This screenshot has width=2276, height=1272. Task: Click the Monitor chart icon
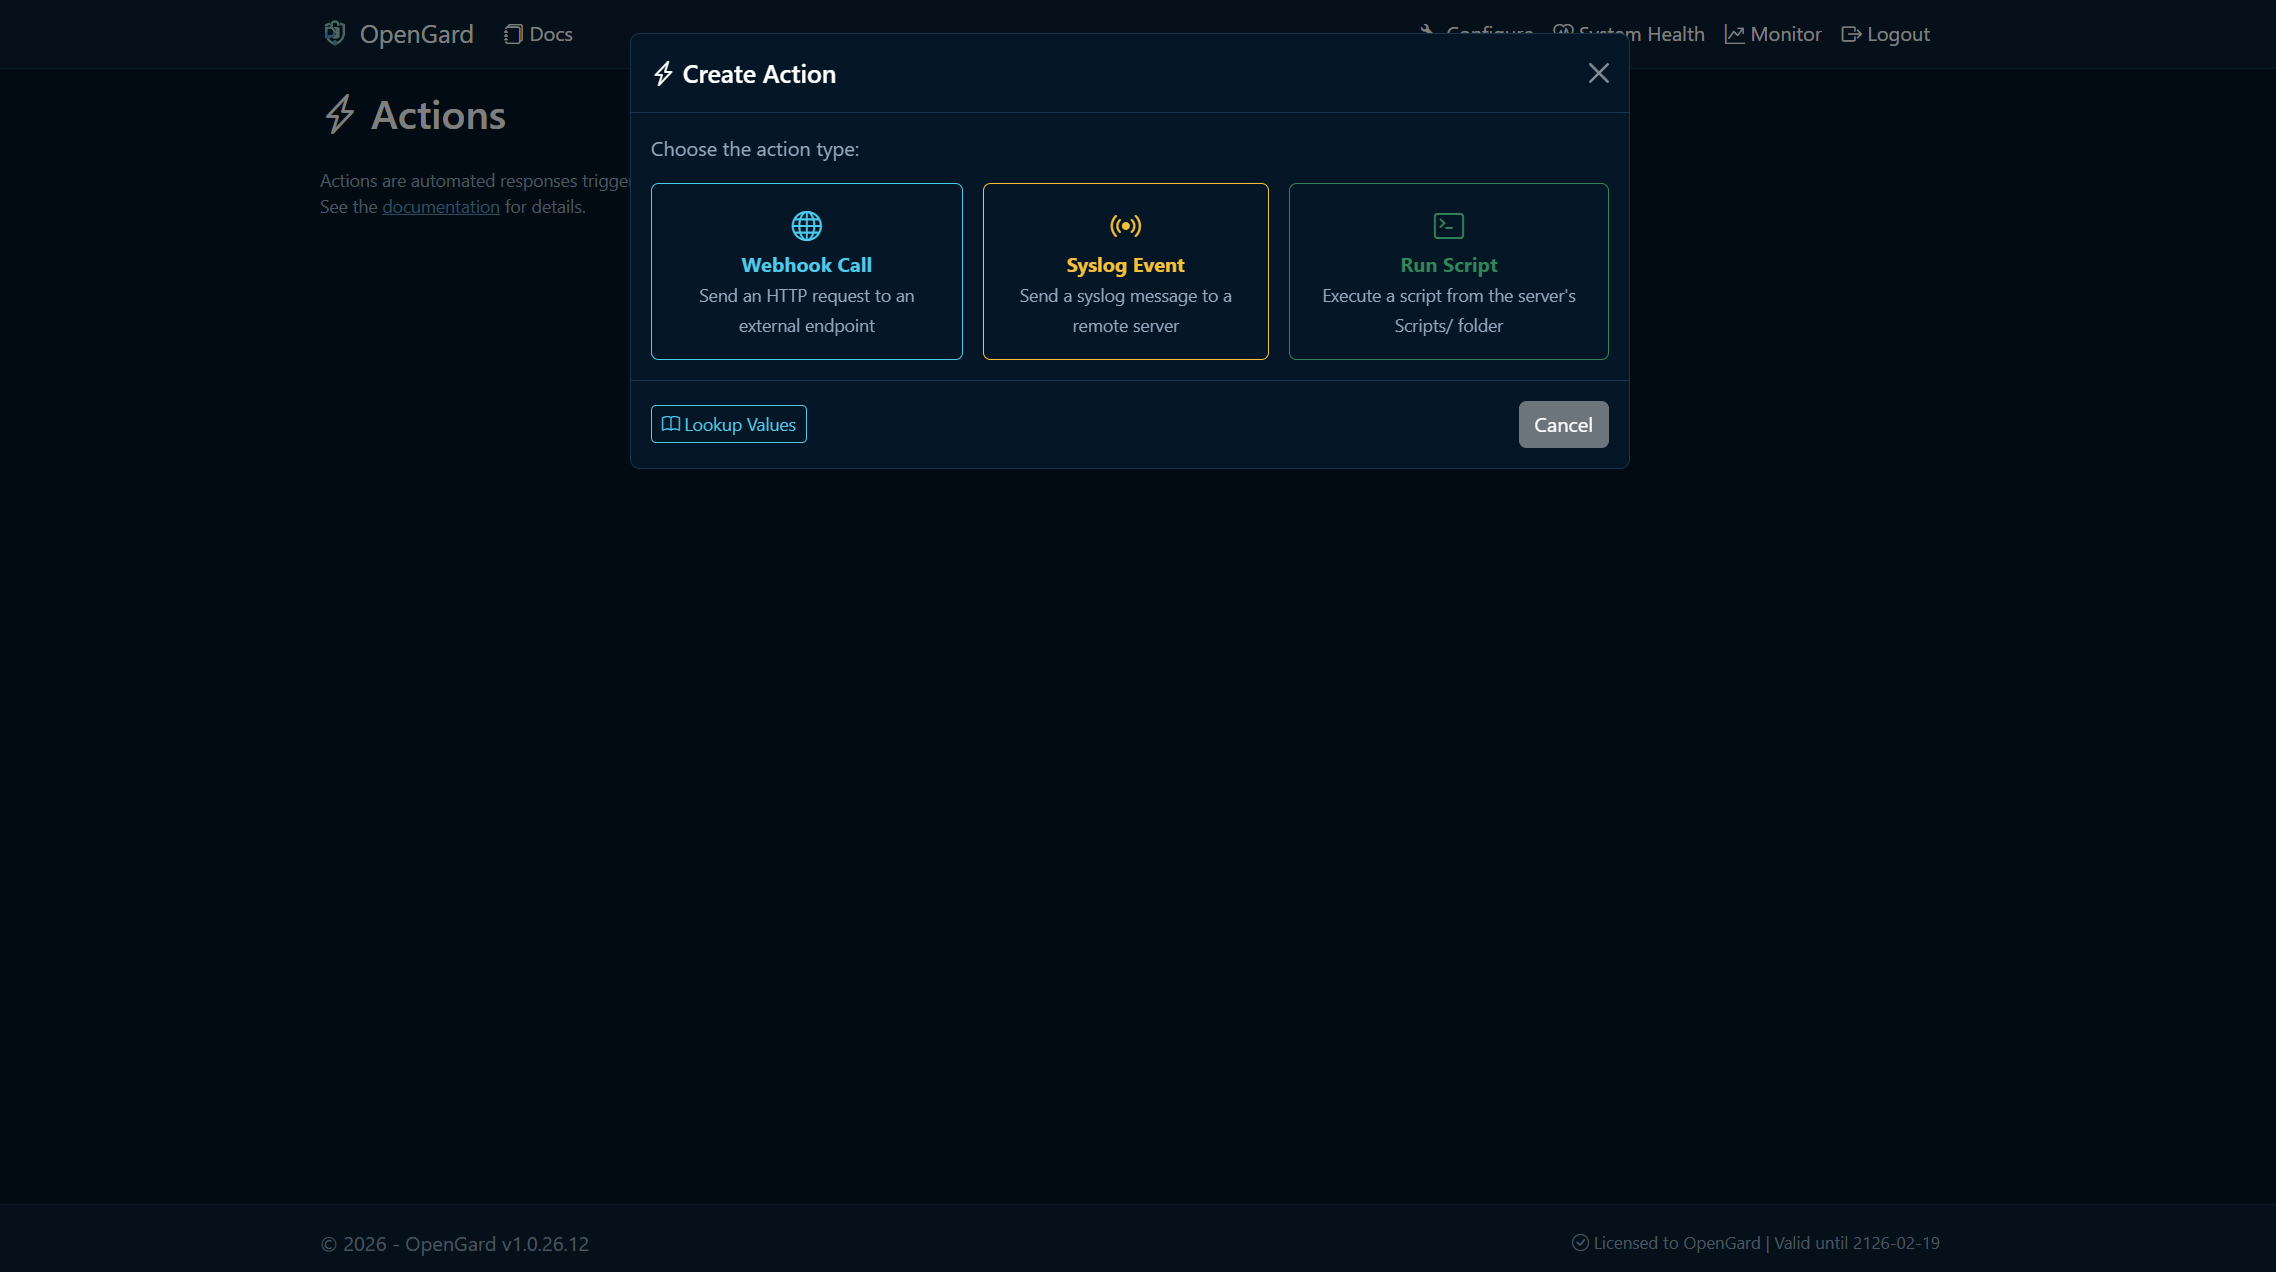tap(1733, 32)
